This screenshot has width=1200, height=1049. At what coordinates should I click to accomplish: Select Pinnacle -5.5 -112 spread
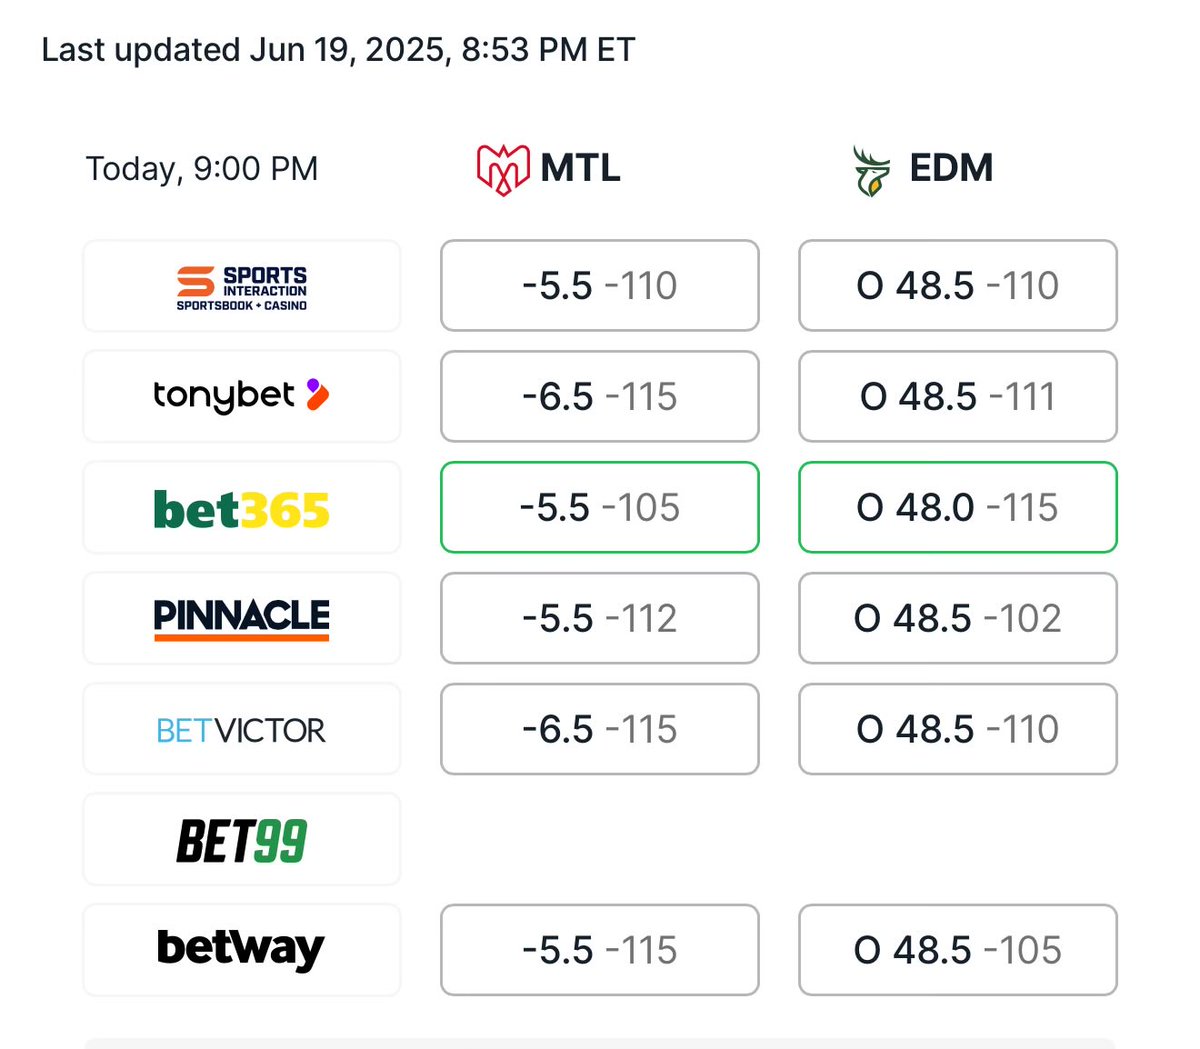(x=600, y=619)
